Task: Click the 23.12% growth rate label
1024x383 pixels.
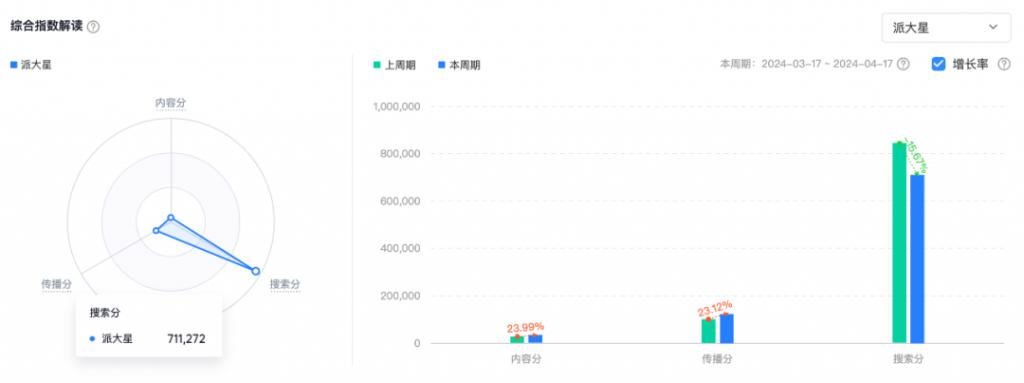Action: click(x=715, y=308)
